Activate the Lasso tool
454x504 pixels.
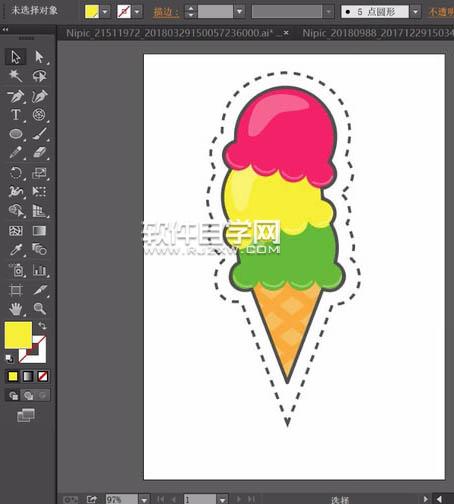pos(39,76)
